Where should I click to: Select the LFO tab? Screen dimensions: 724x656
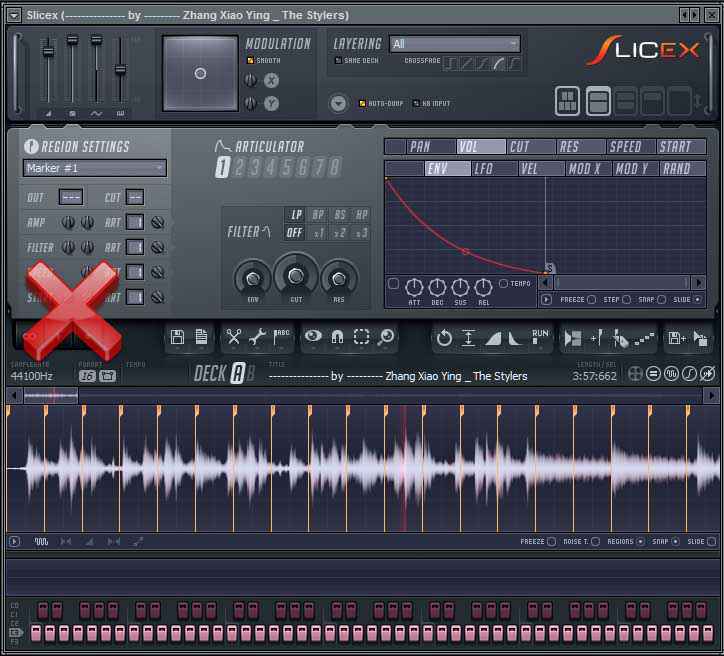click(483, 169)
